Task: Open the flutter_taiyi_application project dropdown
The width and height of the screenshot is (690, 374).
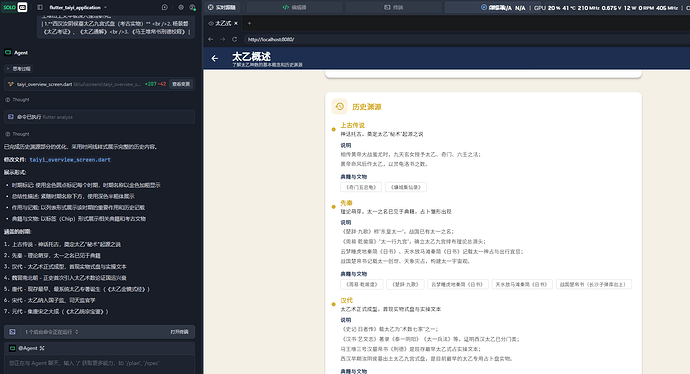Action: (78, 7)
